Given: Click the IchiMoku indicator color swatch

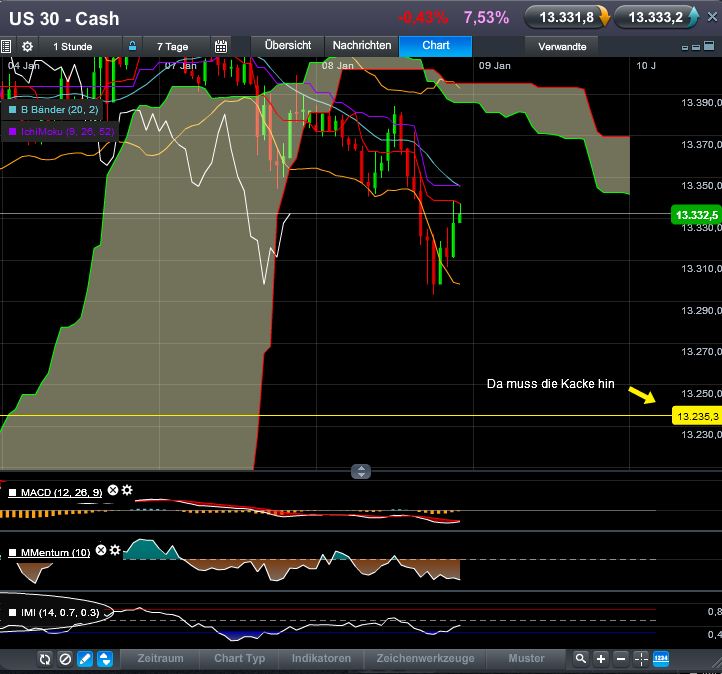Looking at the screenshot, I should [x=13, y=131].
